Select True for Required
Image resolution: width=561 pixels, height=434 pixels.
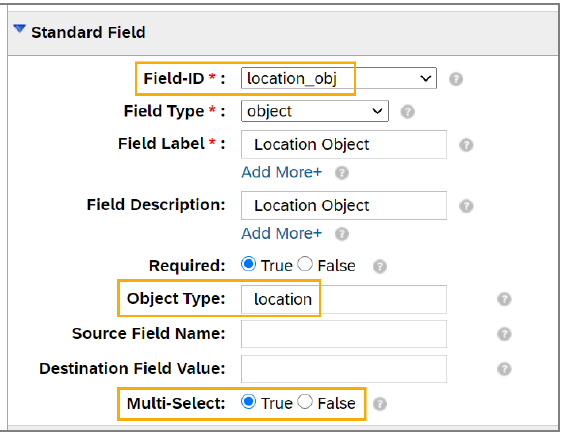click(x=248, y=264)
